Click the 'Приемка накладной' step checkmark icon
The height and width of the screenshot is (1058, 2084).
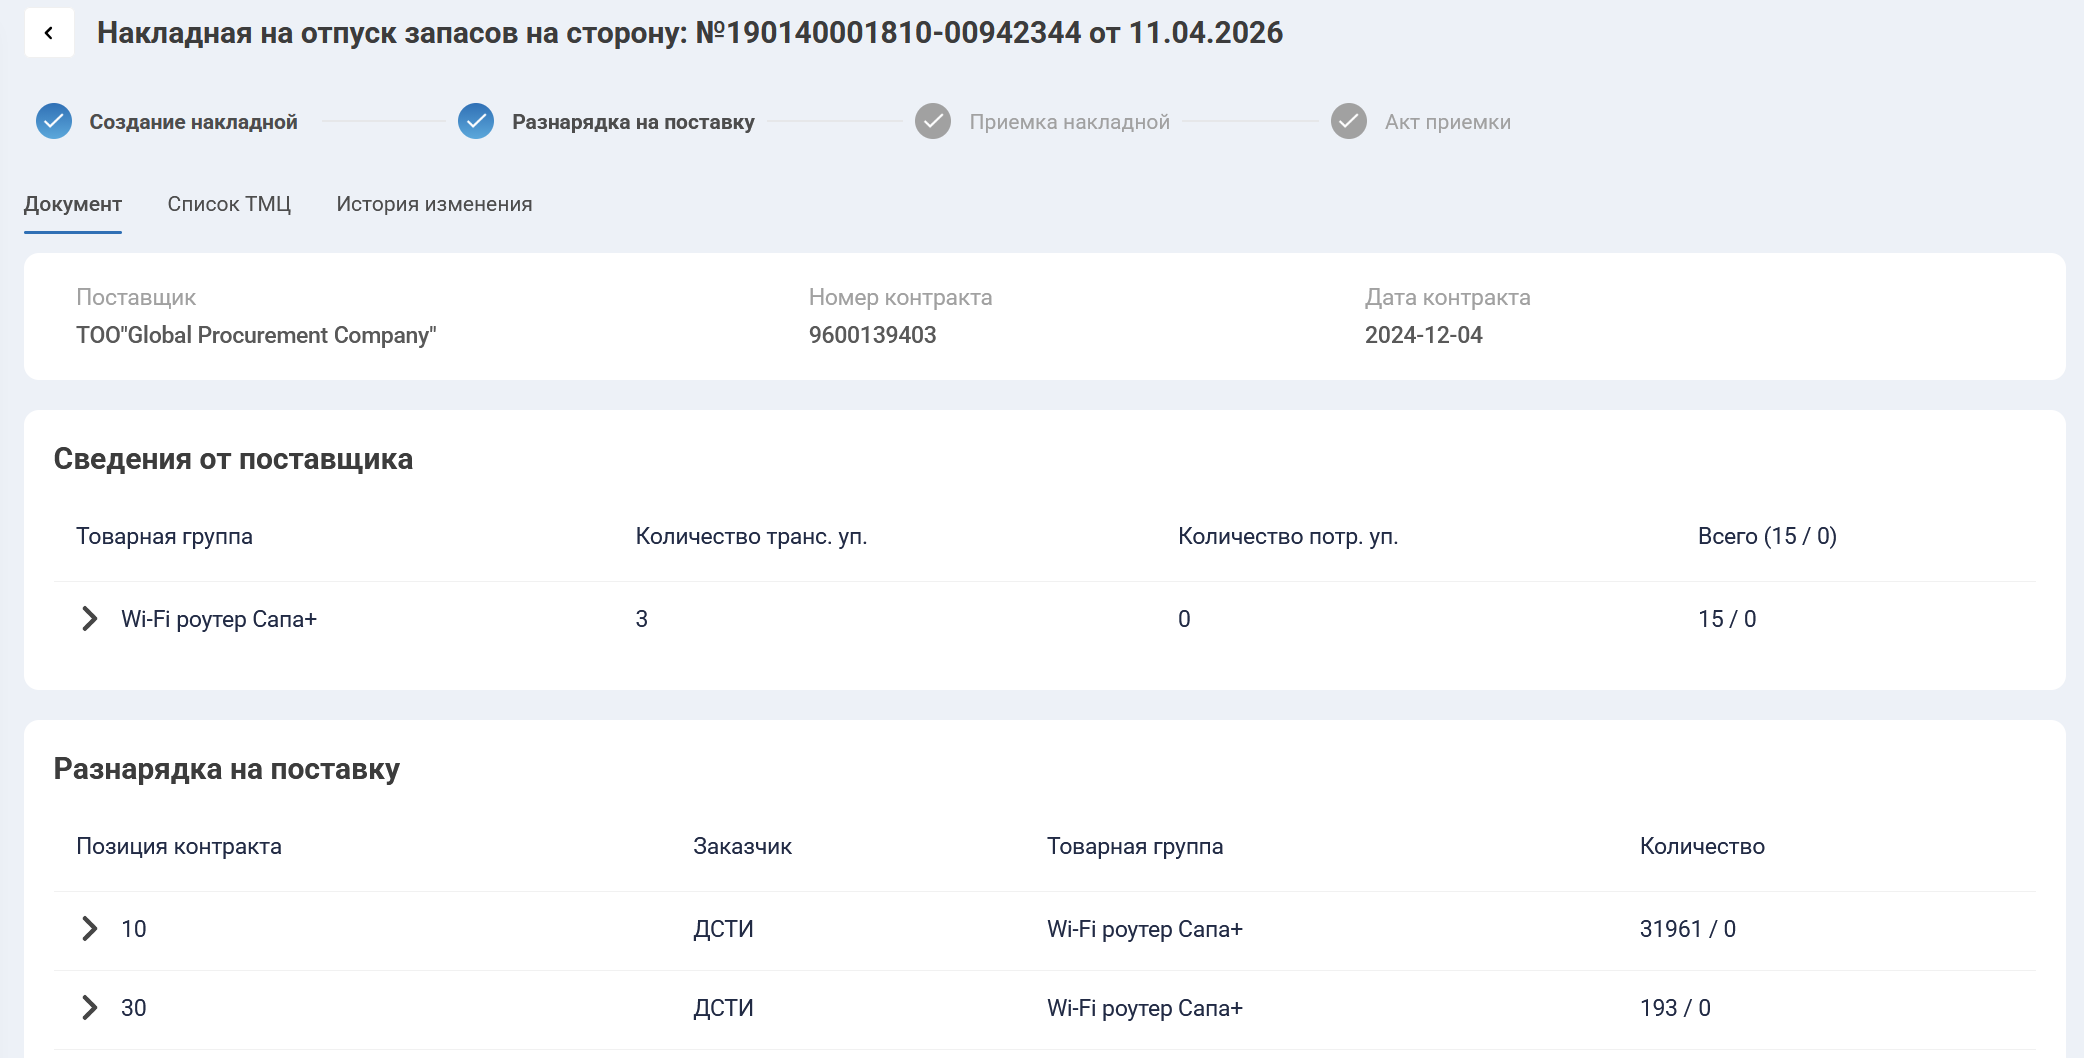[x=933, y=121]
